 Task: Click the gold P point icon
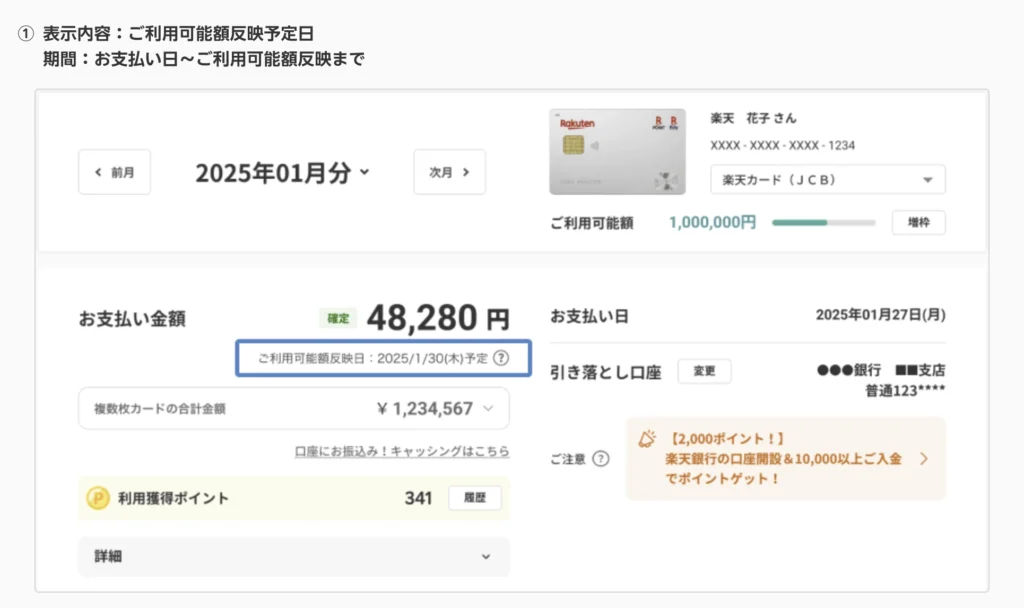pyautogui.click(x=98, y=498)
